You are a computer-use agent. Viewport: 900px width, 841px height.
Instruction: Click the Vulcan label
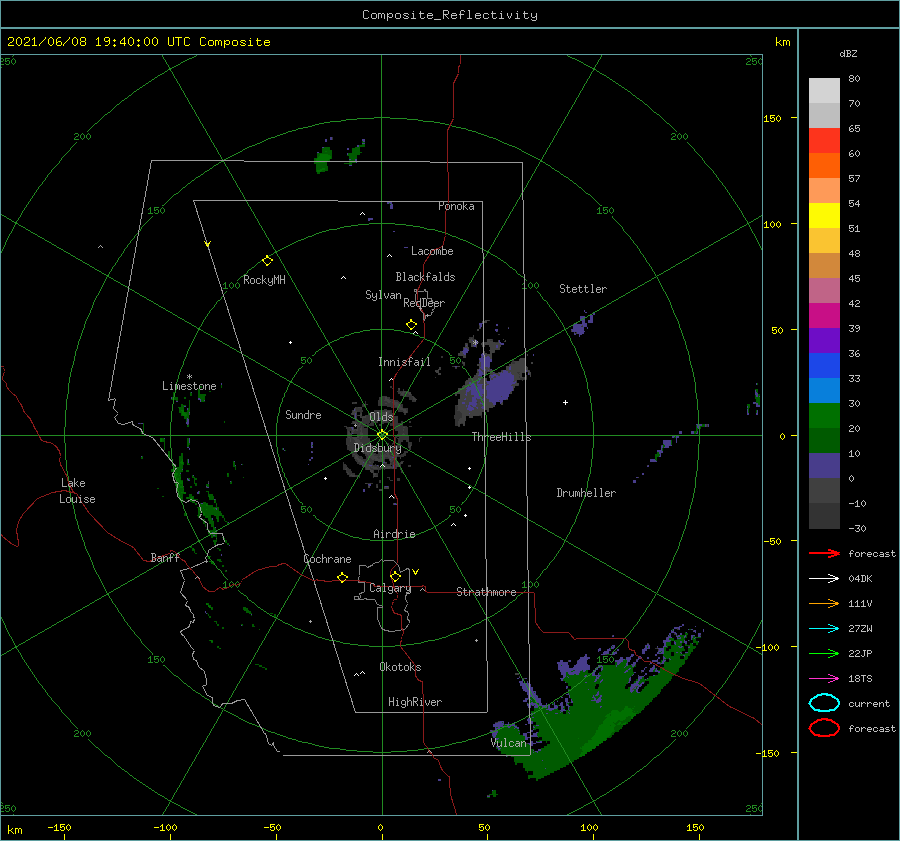[x=509, y=743]
